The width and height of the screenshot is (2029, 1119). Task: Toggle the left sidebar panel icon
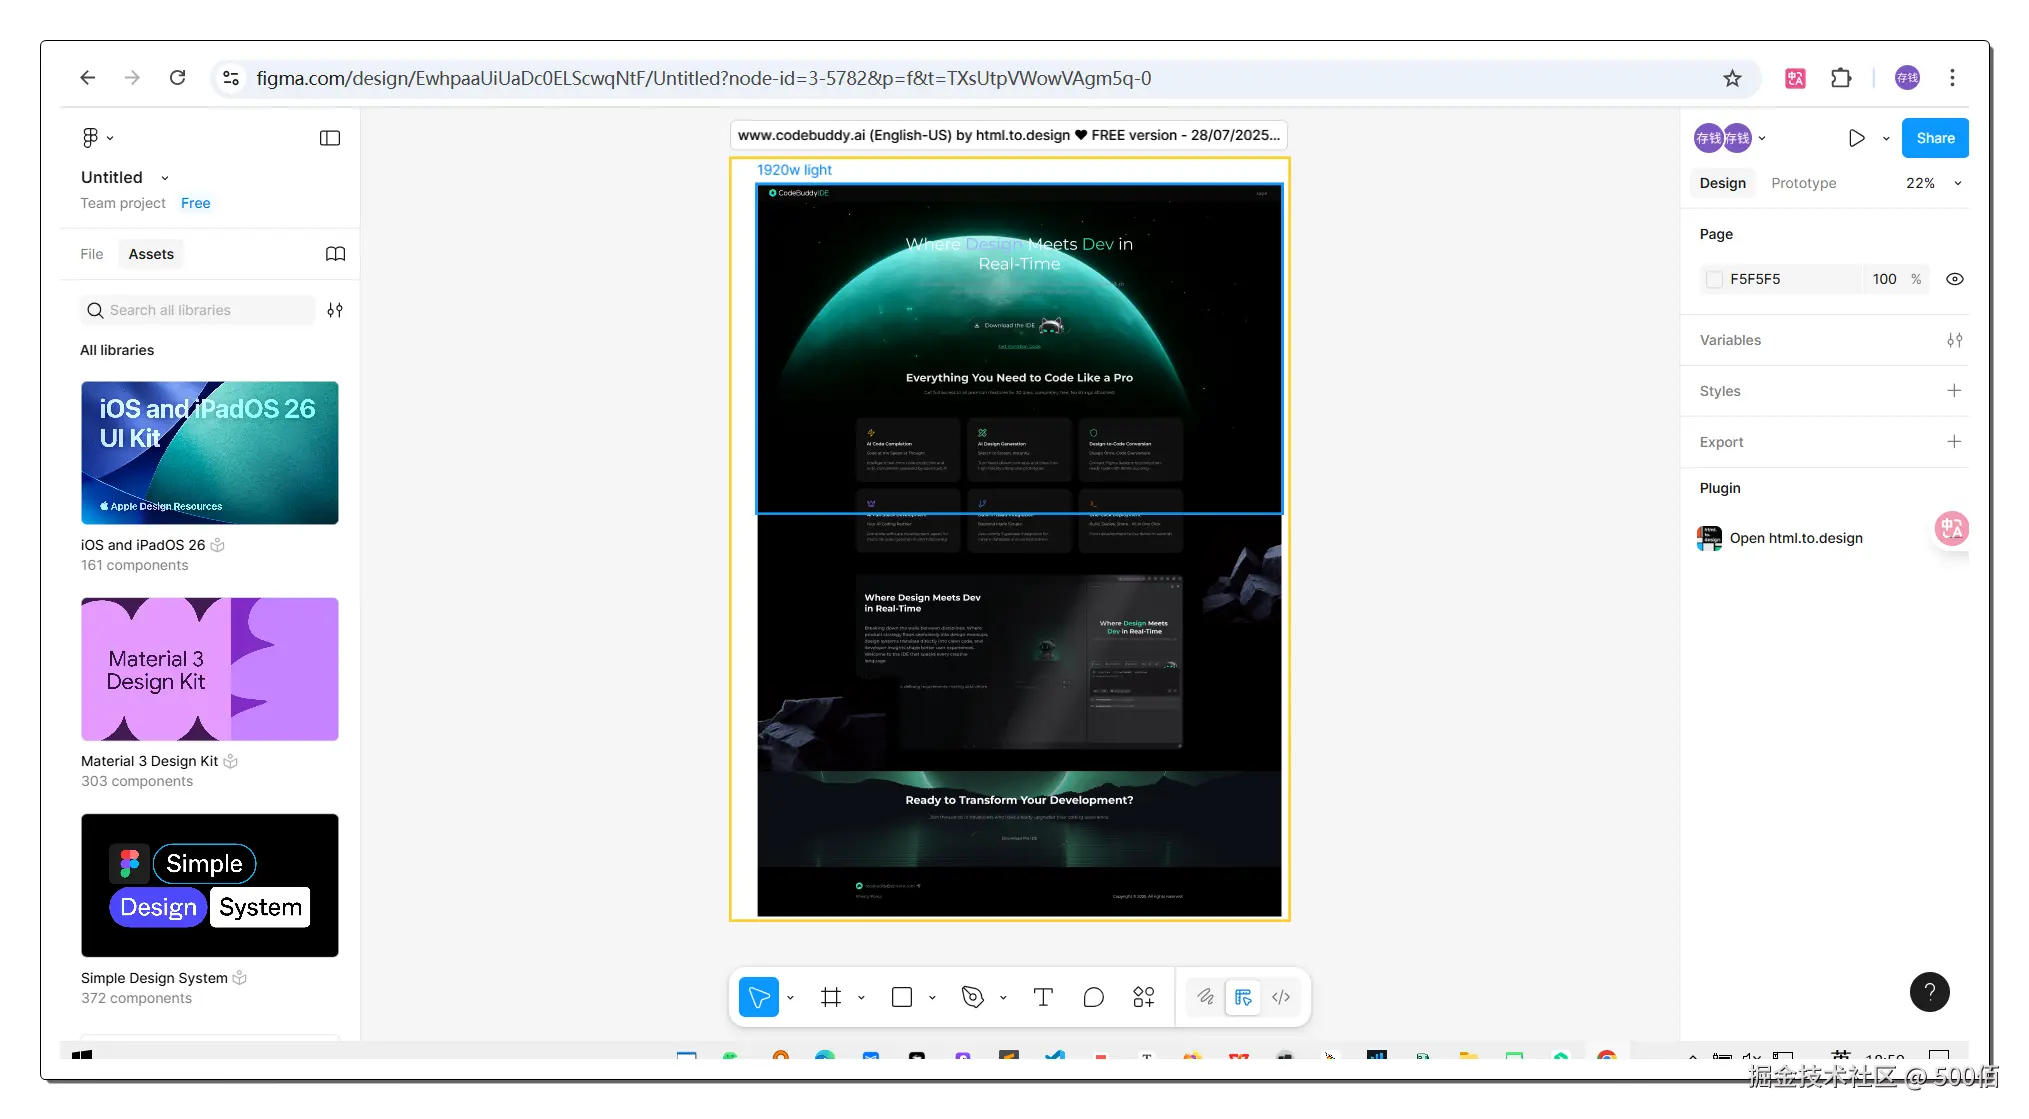pyautogui.click(x=330, y=138)
